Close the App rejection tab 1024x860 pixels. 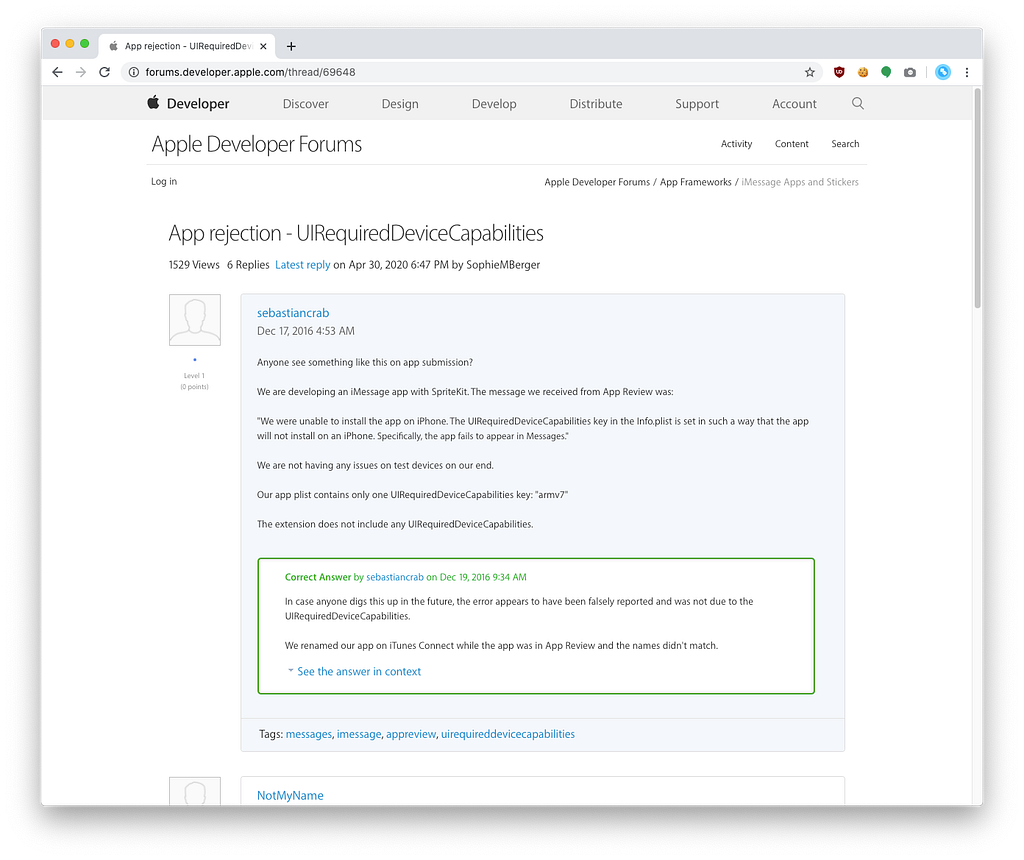263,46
